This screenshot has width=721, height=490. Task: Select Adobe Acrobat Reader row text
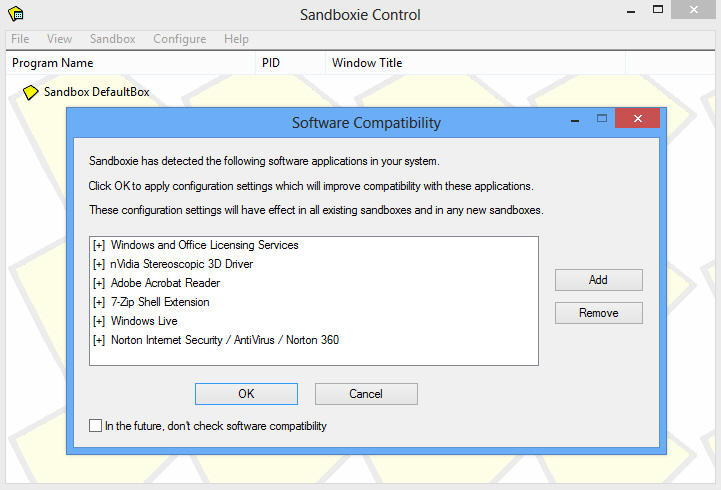tap(166, 283)
